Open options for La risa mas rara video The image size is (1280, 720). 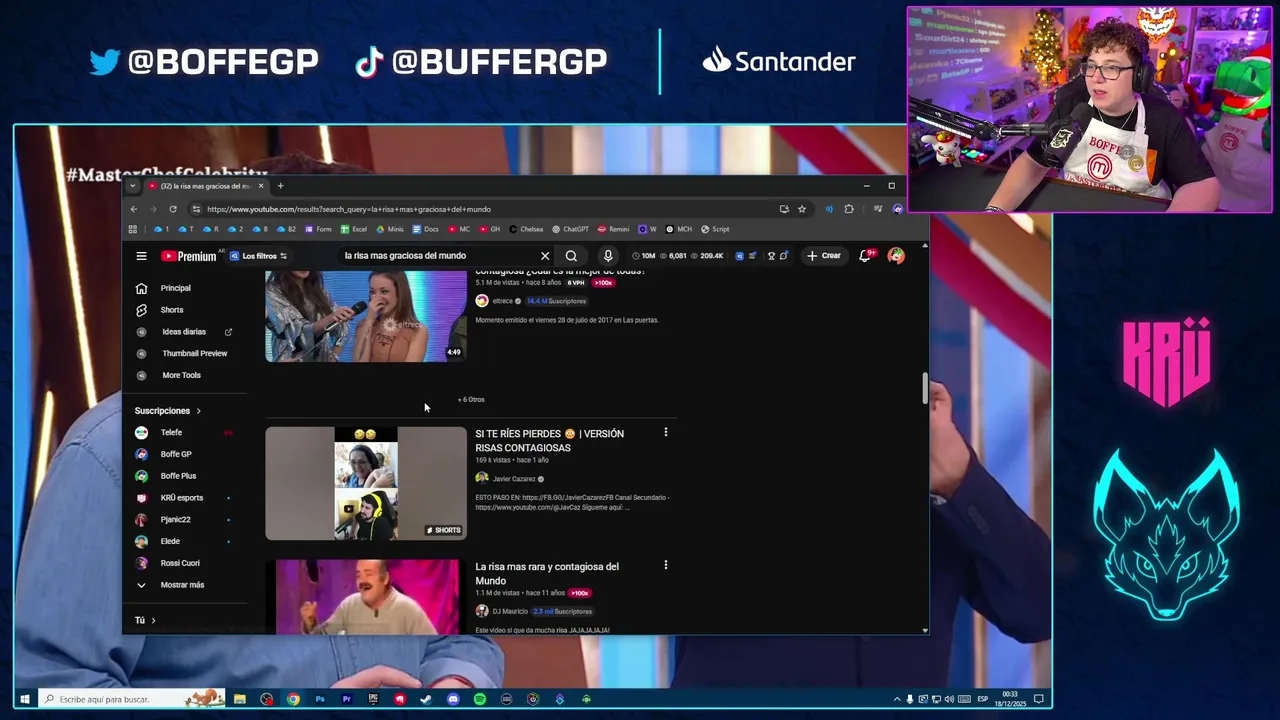point(665,566)
